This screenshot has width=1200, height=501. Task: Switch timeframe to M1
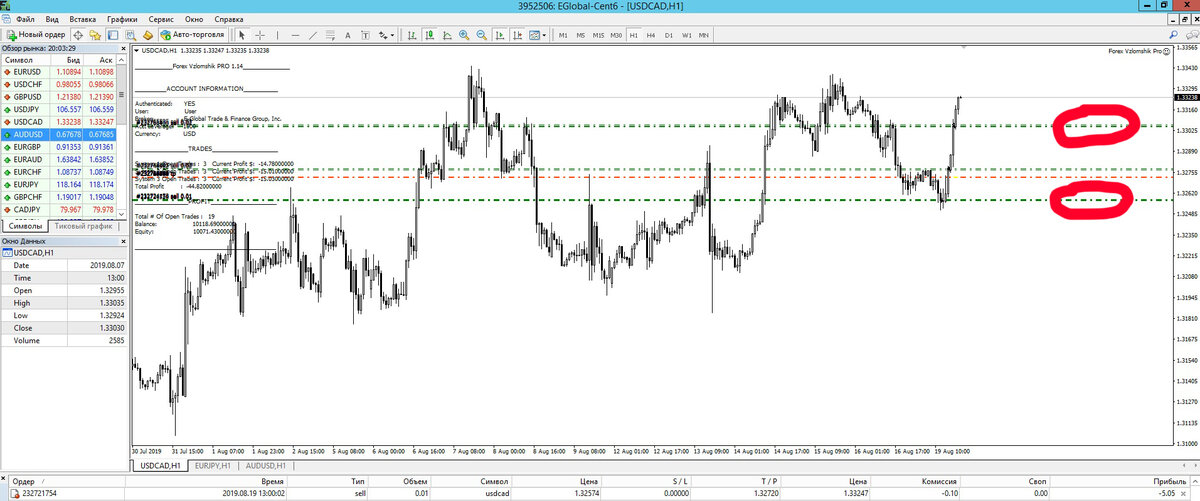click(x=563, y=35)
